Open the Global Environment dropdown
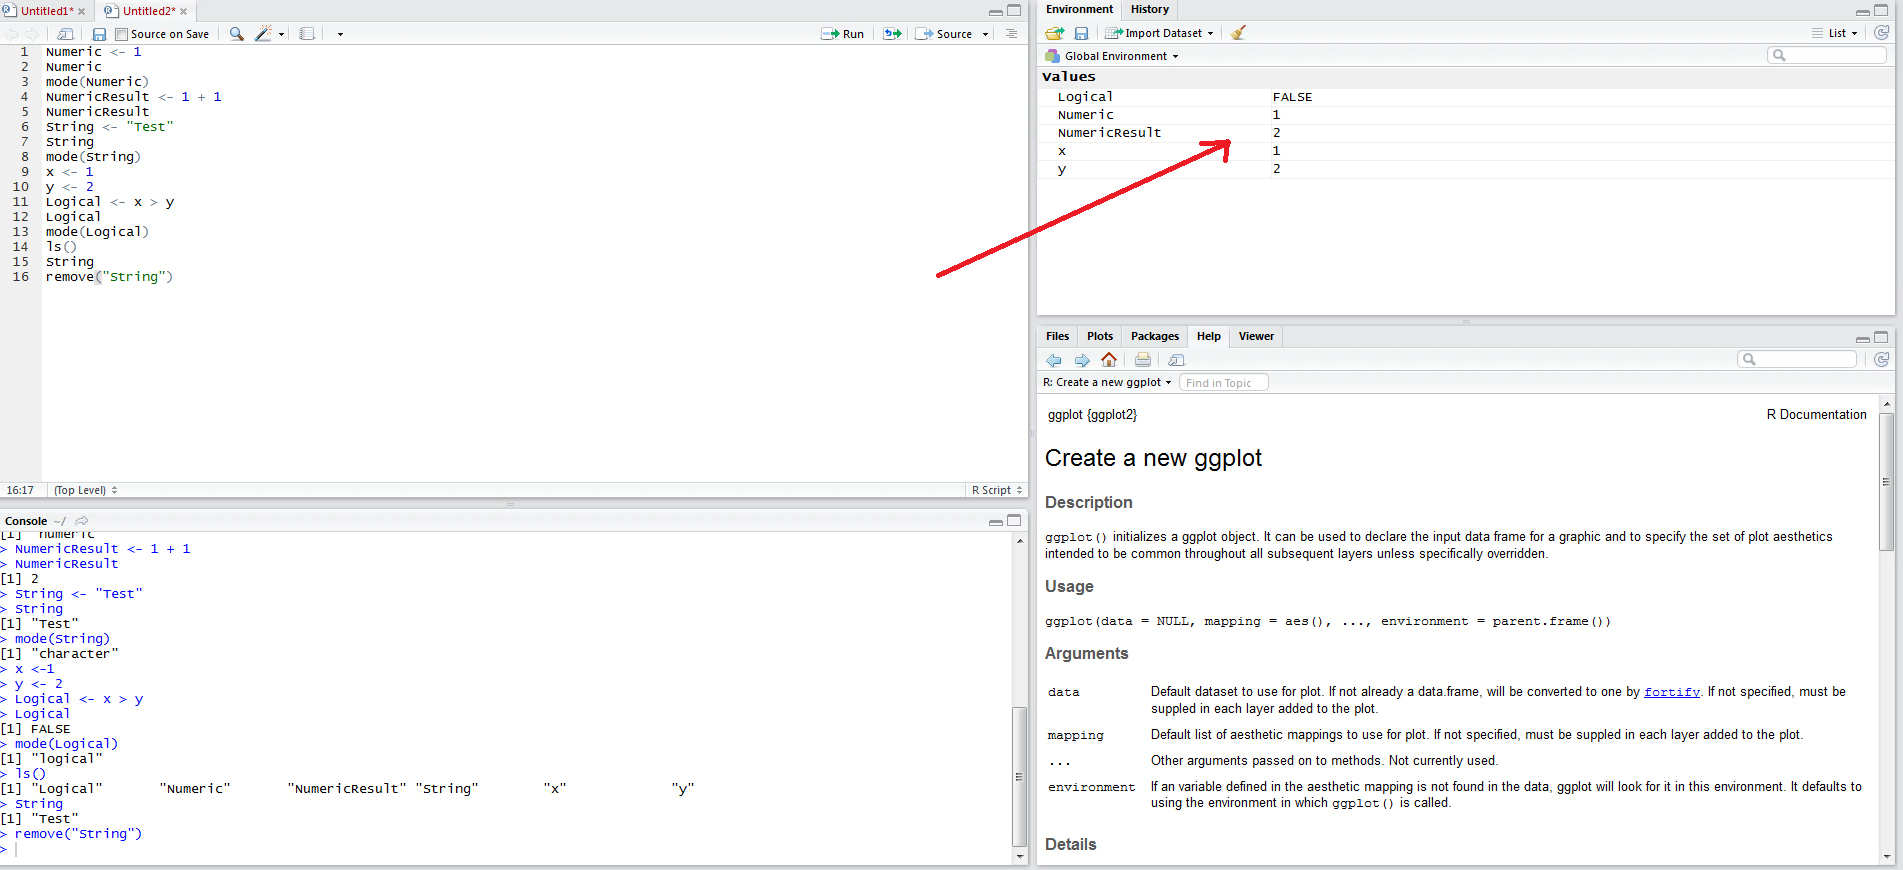1903x870 pixels. tap(1112, 56)
